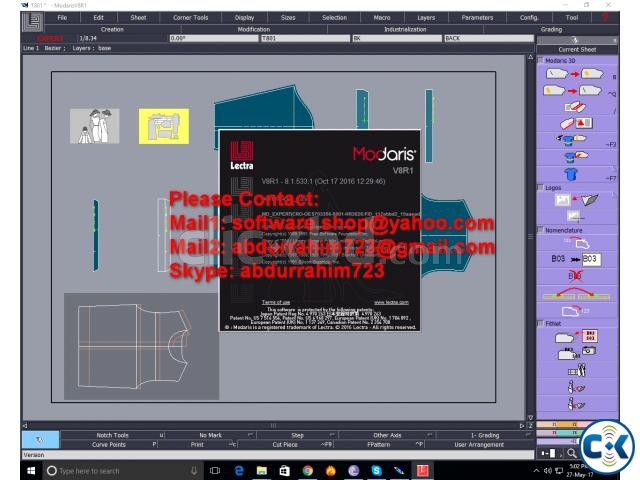Click the left arrow of the horizontal scrollbar
640x480 pixels.
(25, 426)
